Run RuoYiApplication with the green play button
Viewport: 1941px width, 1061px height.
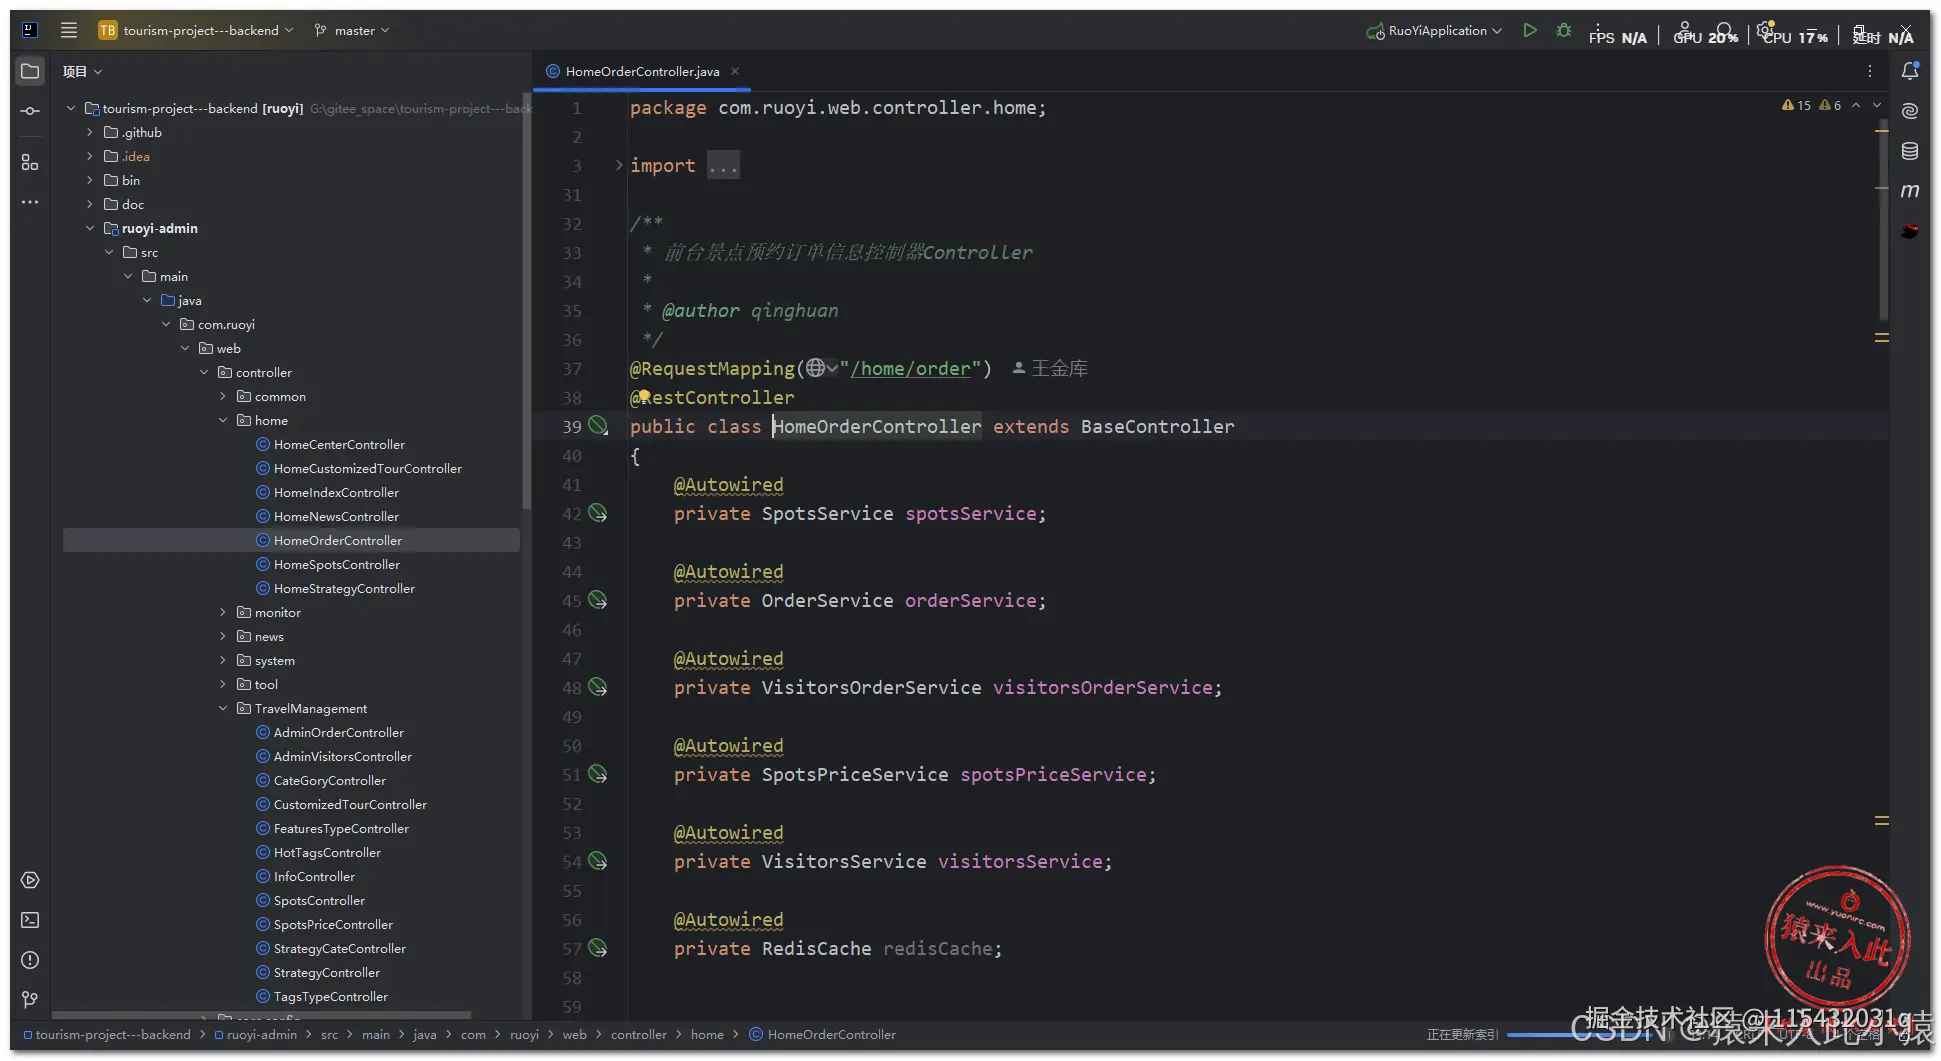(1529, 30)
